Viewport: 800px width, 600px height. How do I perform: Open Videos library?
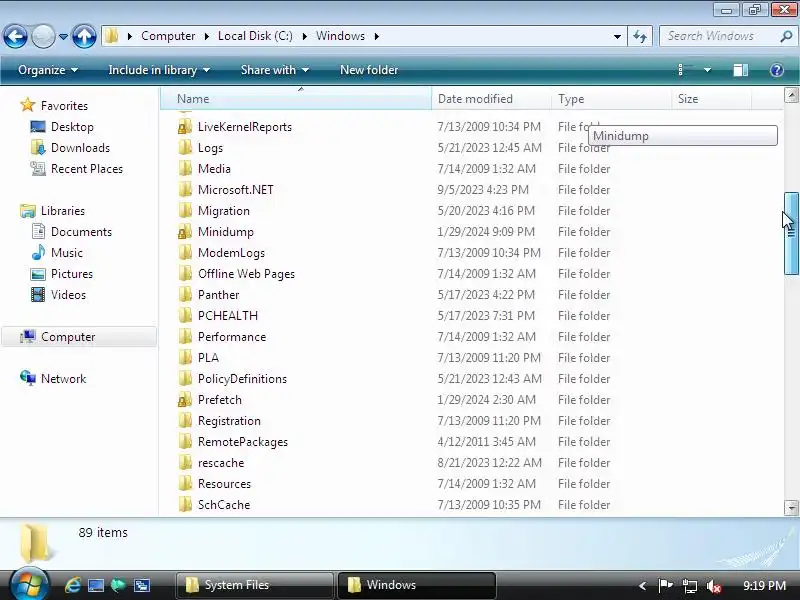pyautogui.click(x=68, y=295)
